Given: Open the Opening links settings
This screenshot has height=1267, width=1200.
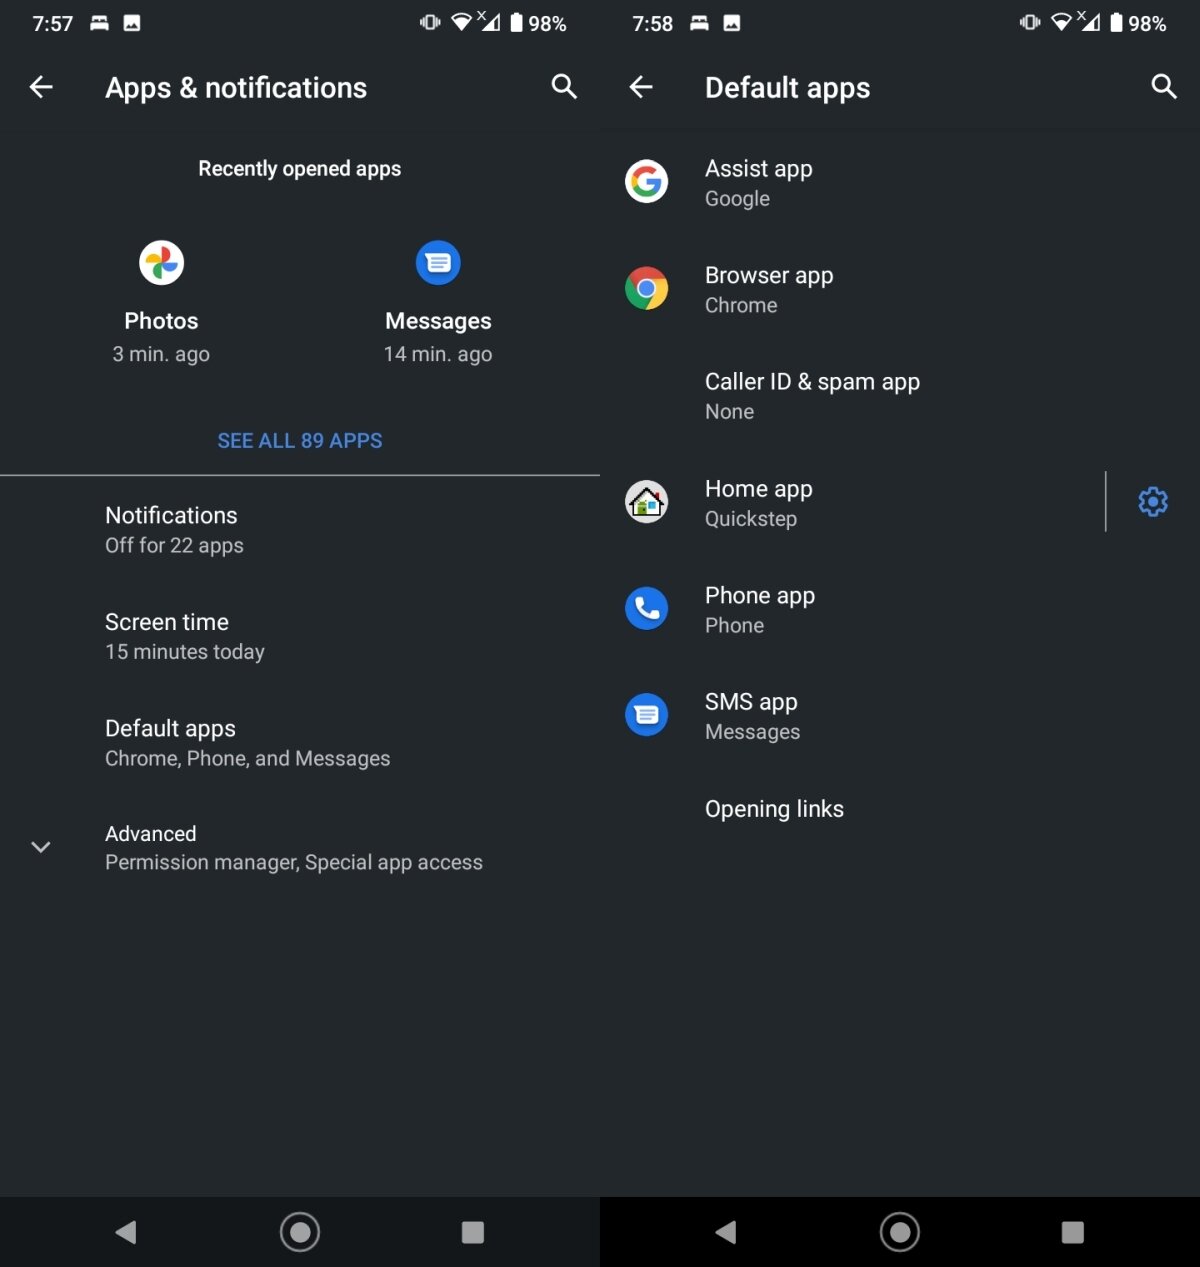Looking at the screenshot, I should 774,808.
